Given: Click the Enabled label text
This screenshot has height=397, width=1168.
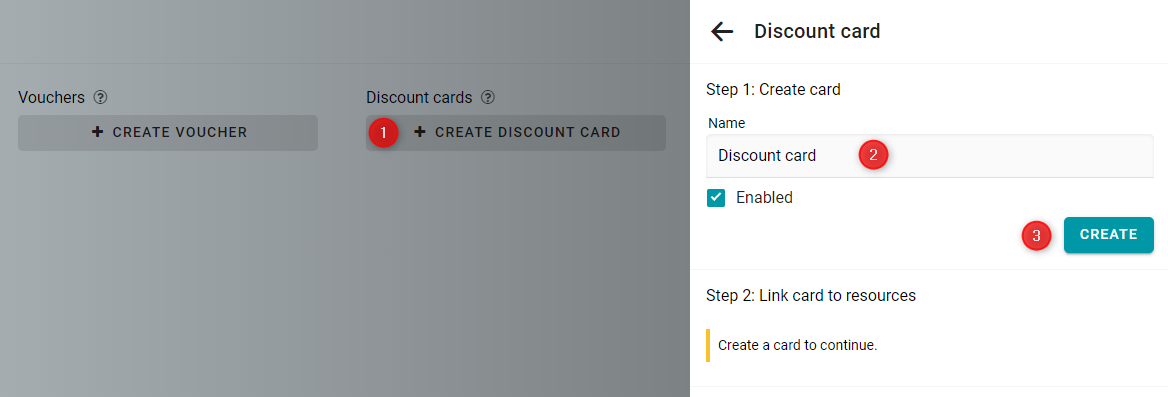Looking at the screenshot, I should 764,198.
